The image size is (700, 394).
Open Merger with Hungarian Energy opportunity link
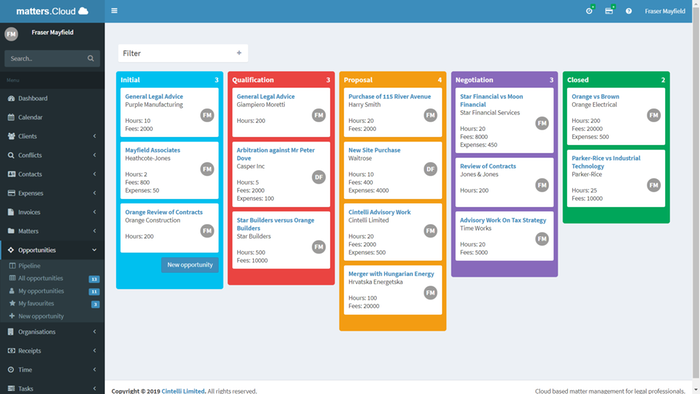[391, 274]
